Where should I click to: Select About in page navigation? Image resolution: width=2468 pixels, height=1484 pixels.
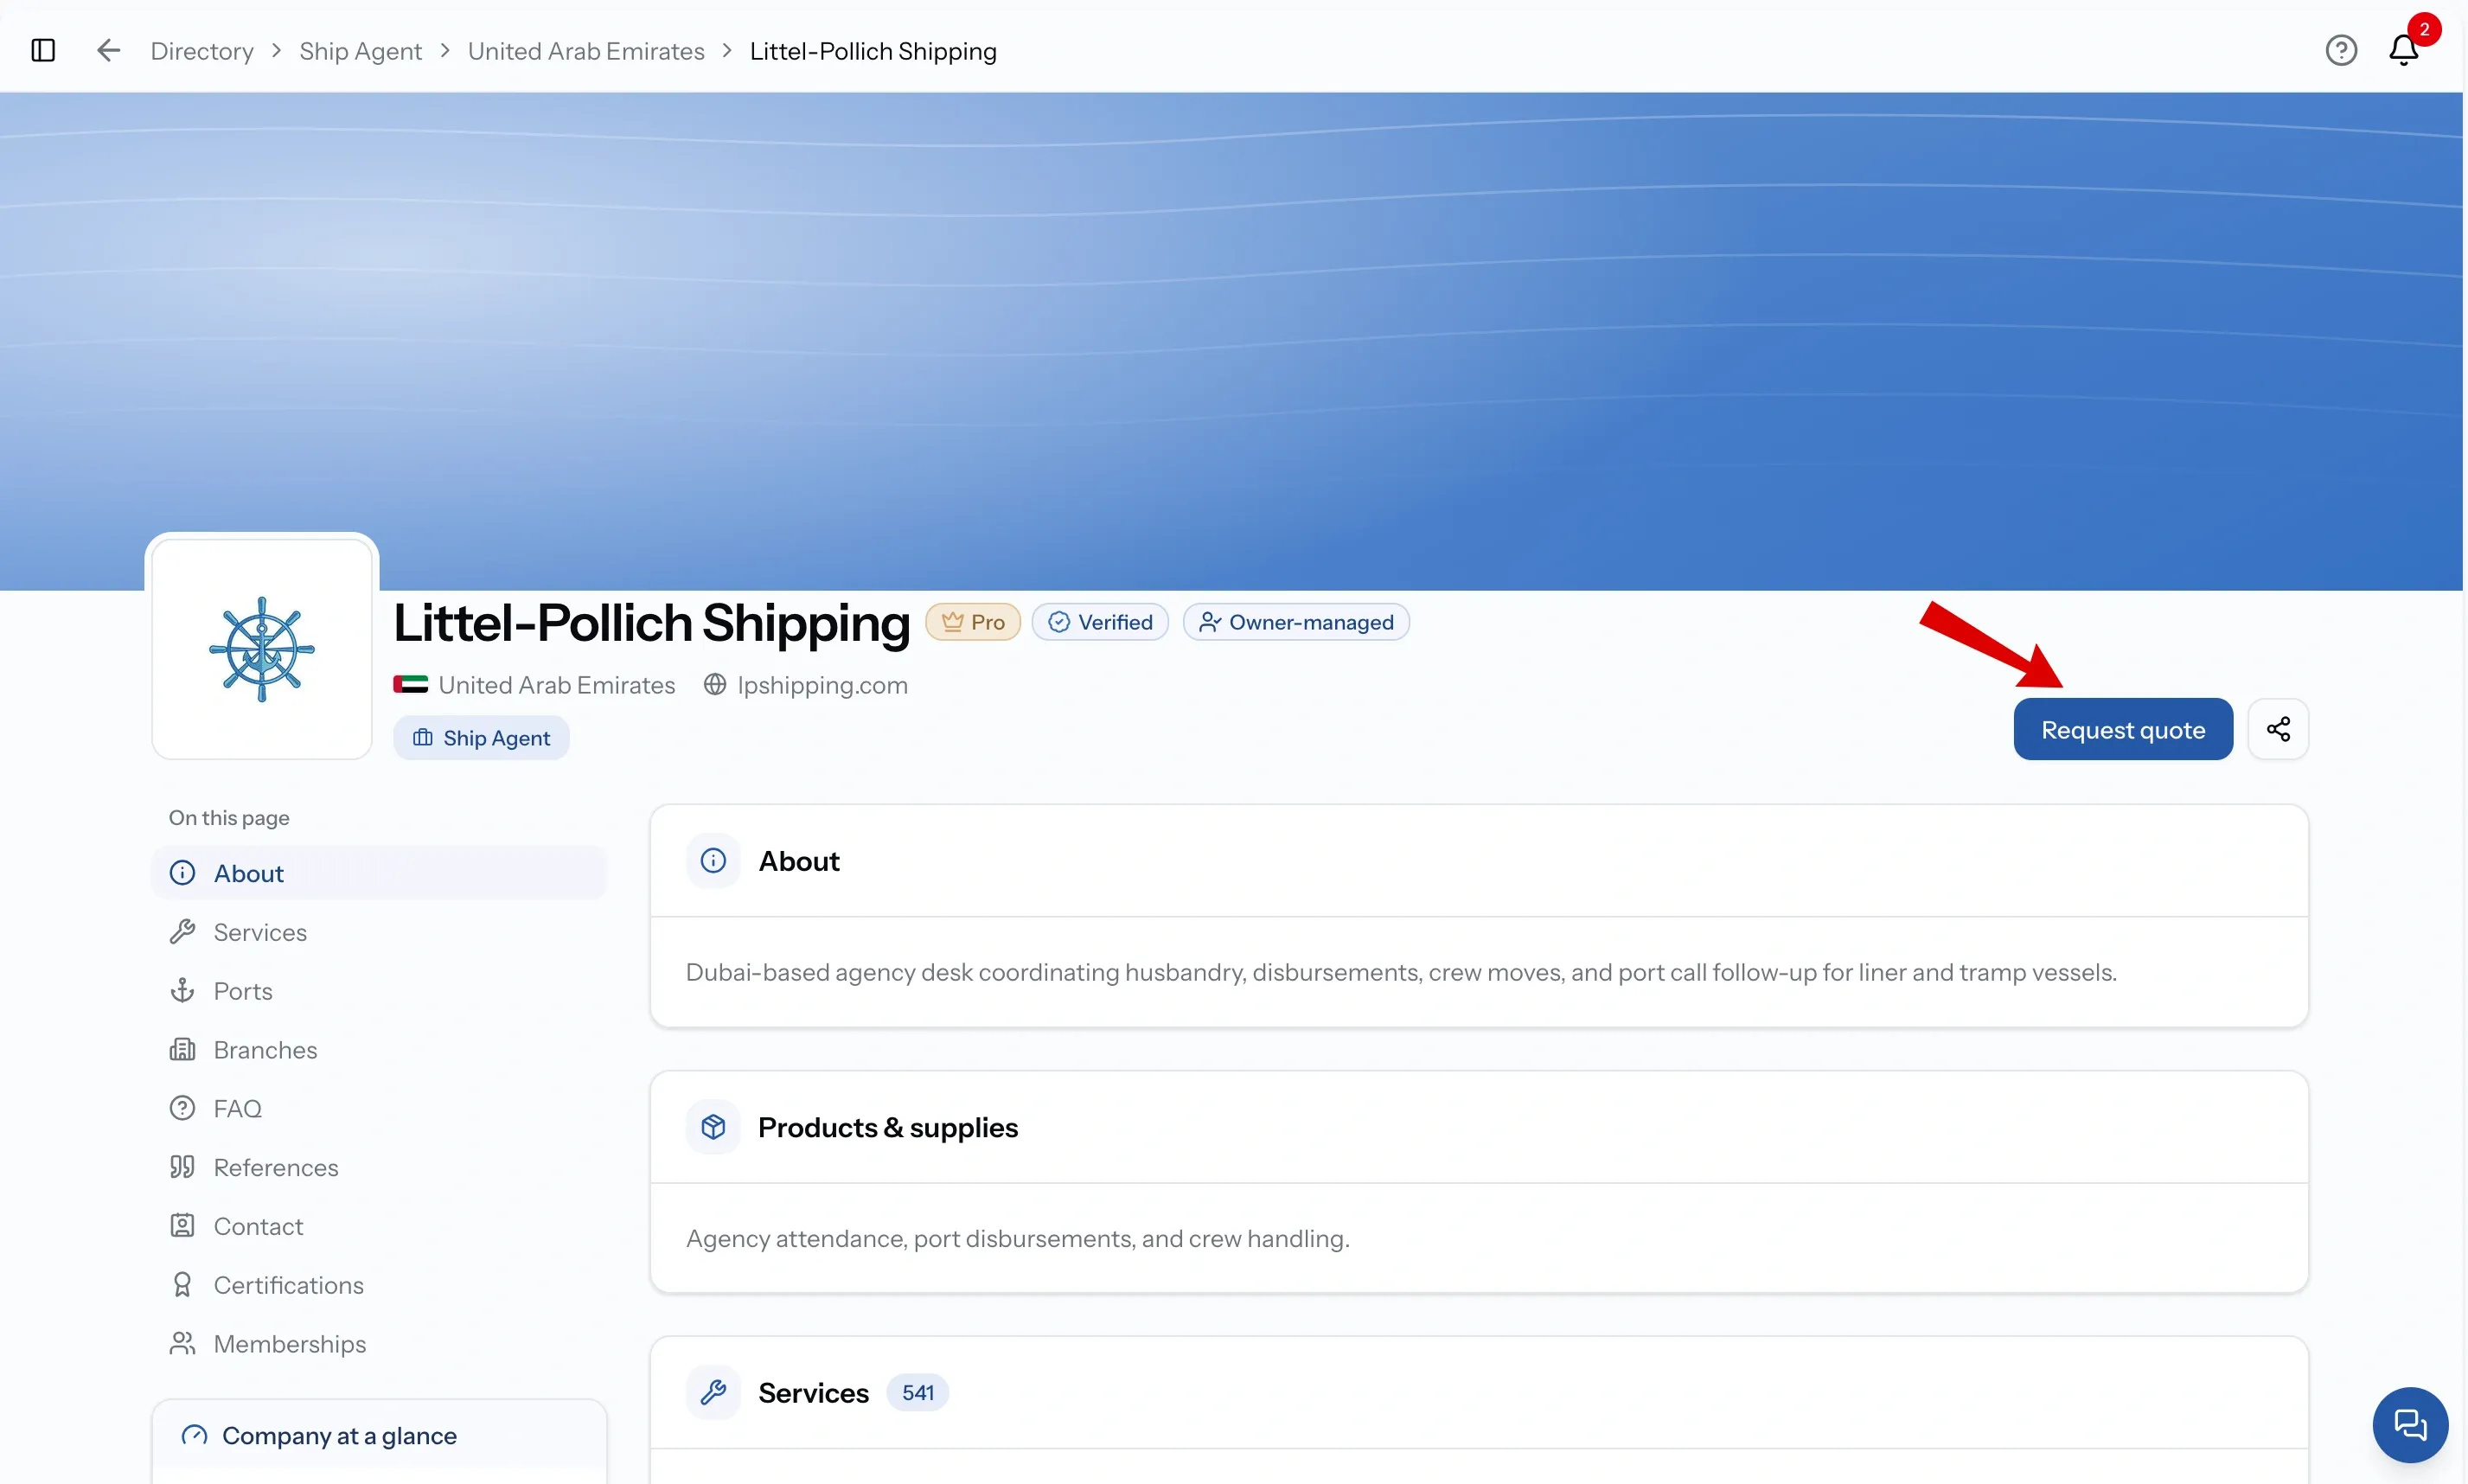(379, 873)
